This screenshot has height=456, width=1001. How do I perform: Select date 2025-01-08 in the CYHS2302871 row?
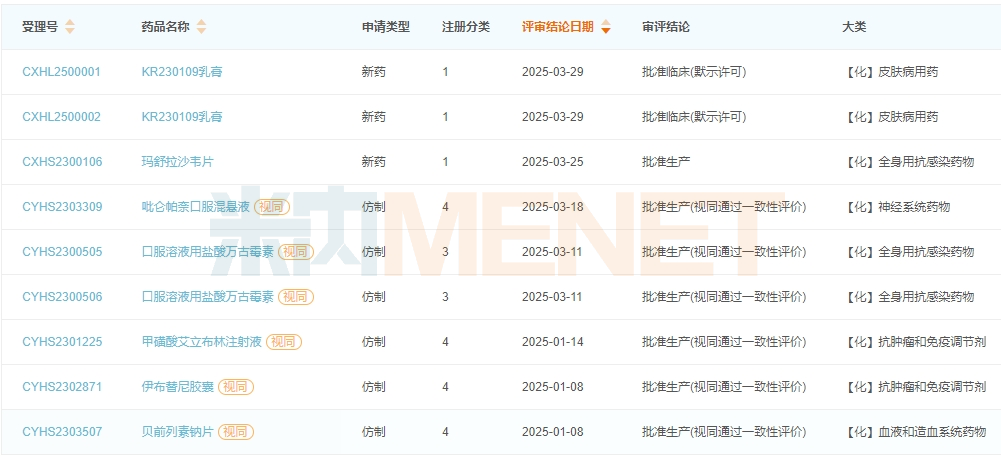[x=553, y=387]
